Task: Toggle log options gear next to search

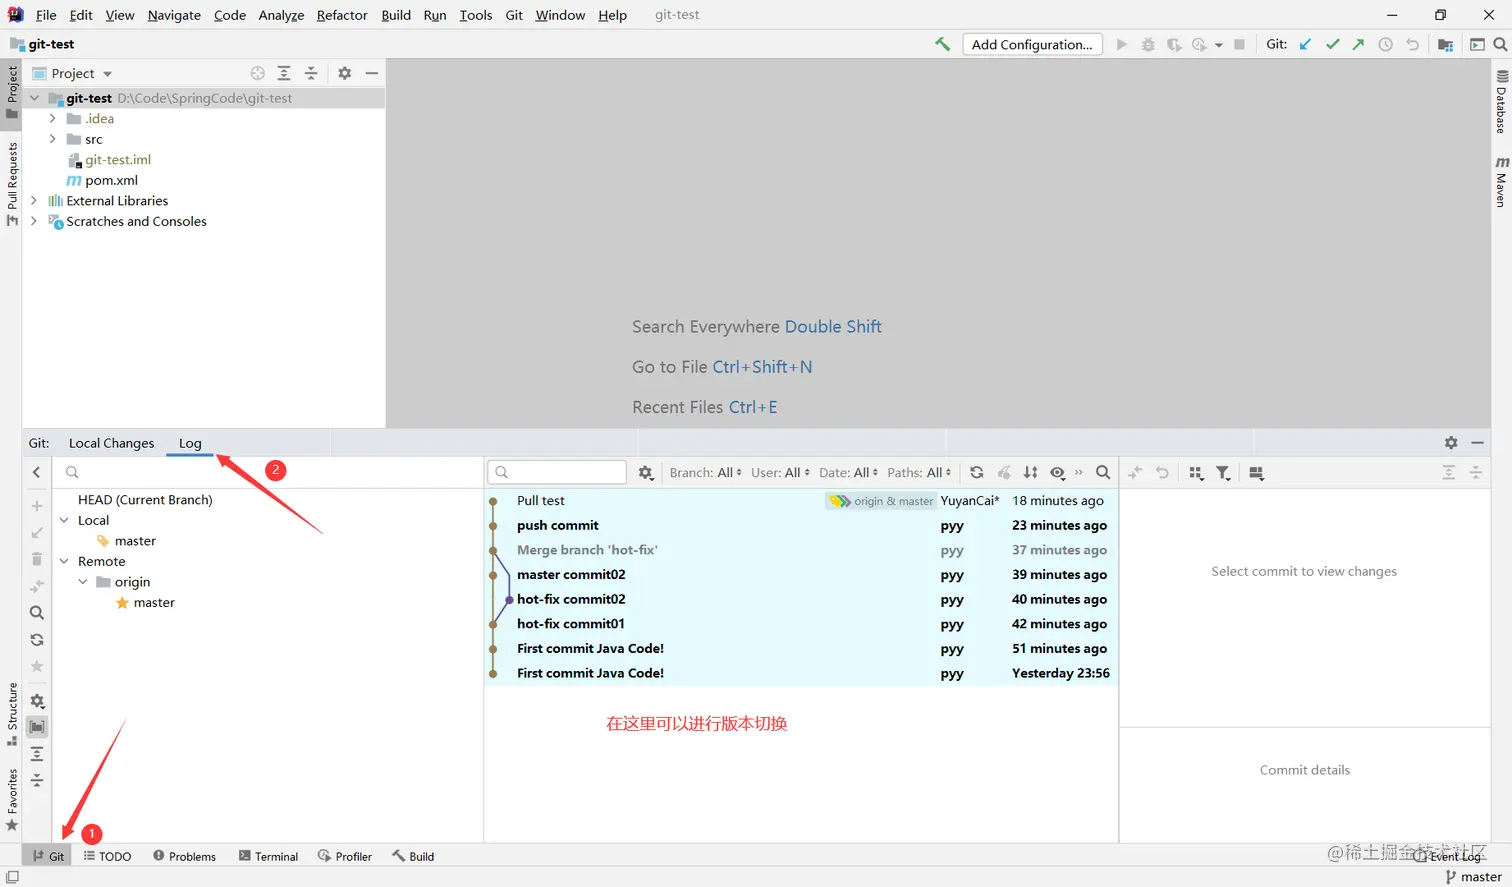Action: pyautogui.click(x=646, y=472)
